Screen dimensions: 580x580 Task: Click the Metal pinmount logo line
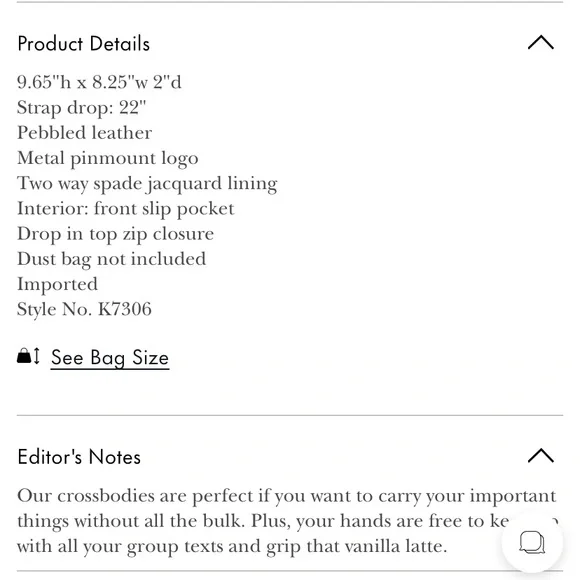coord(108,158)
